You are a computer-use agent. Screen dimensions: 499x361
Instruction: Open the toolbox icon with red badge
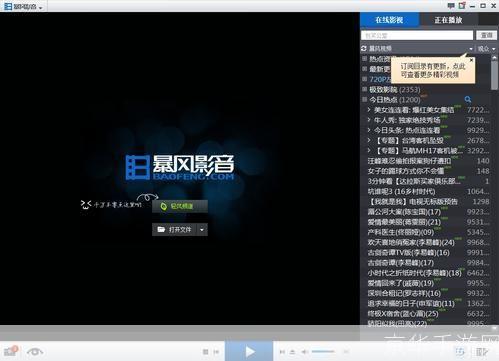[10, 351]
